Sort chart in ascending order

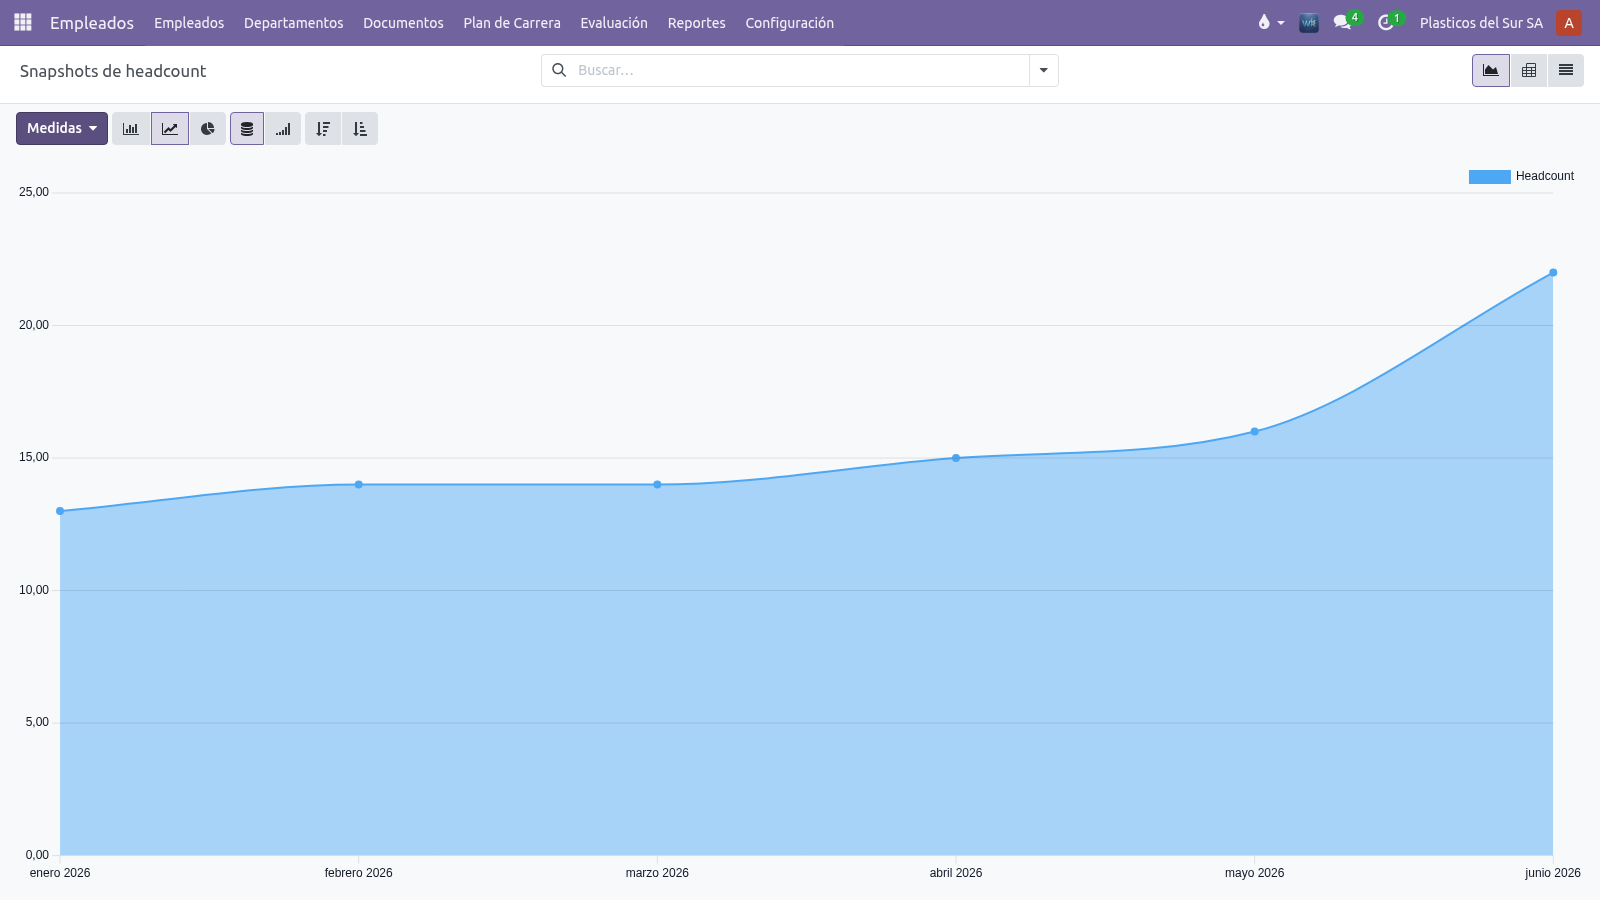[360, 128]
